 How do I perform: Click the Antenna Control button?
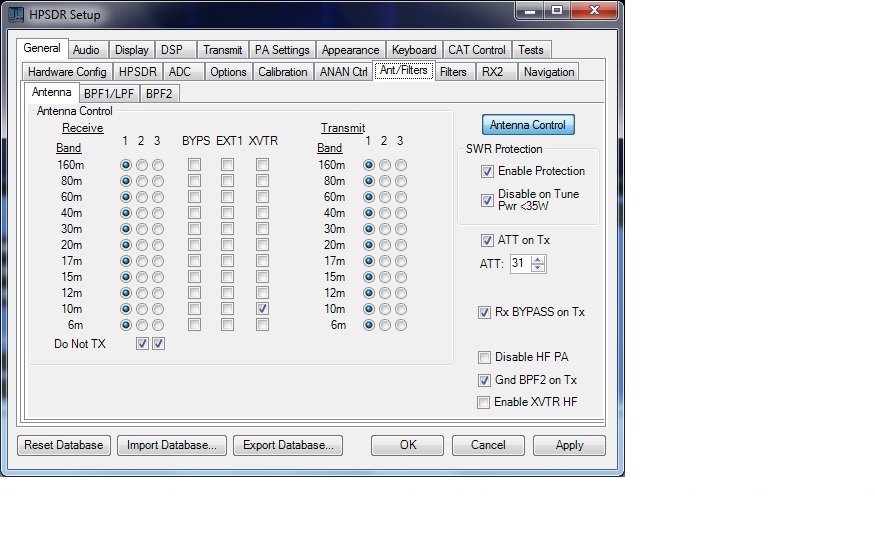click(x=528, y=125)
